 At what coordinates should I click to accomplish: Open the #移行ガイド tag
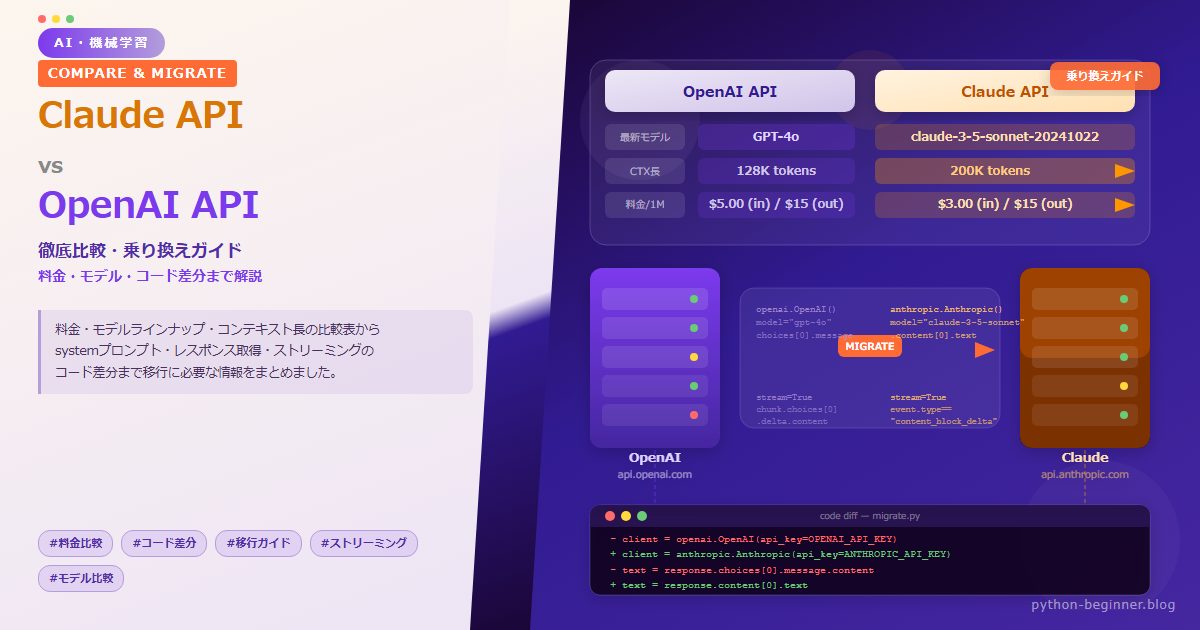pyautogui.click(x=259, y=543)
